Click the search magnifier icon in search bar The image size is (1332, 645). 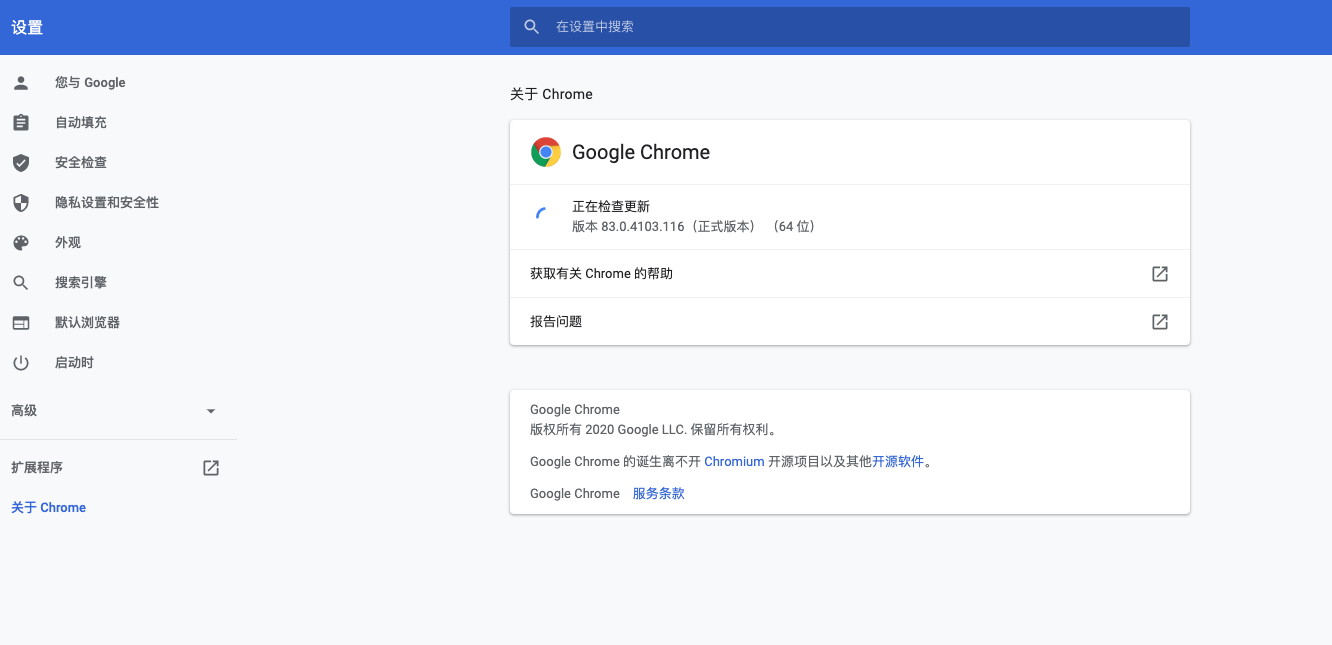[x=532, y=27]
